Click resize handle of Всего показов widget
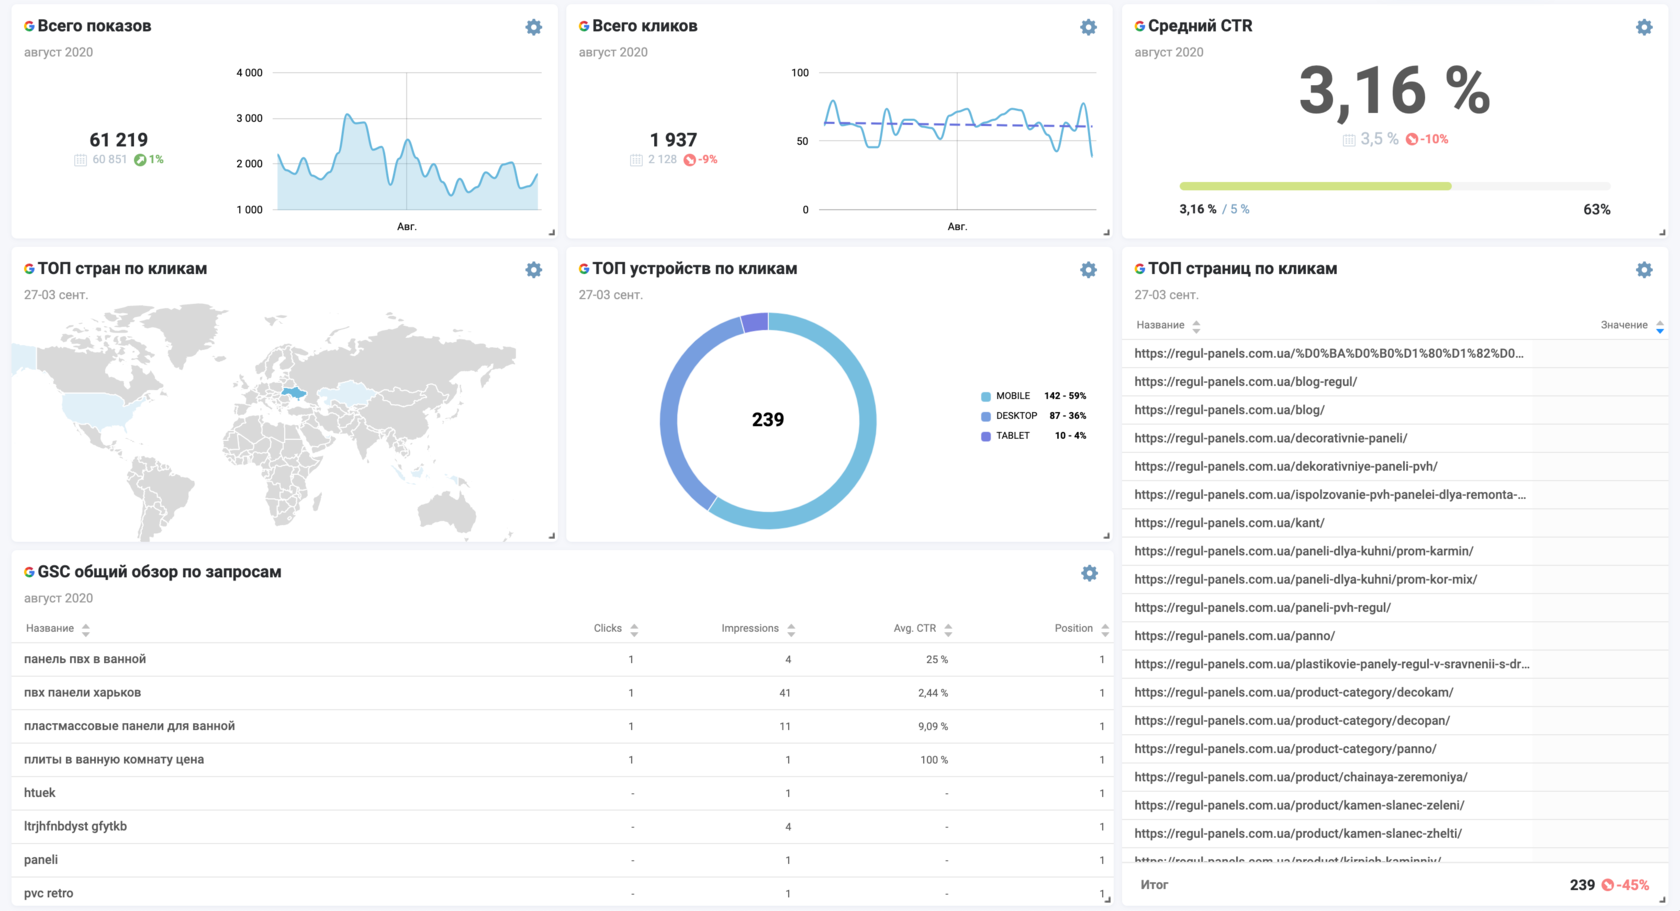This screenshot has height=911, width=1680. [552, 232]
